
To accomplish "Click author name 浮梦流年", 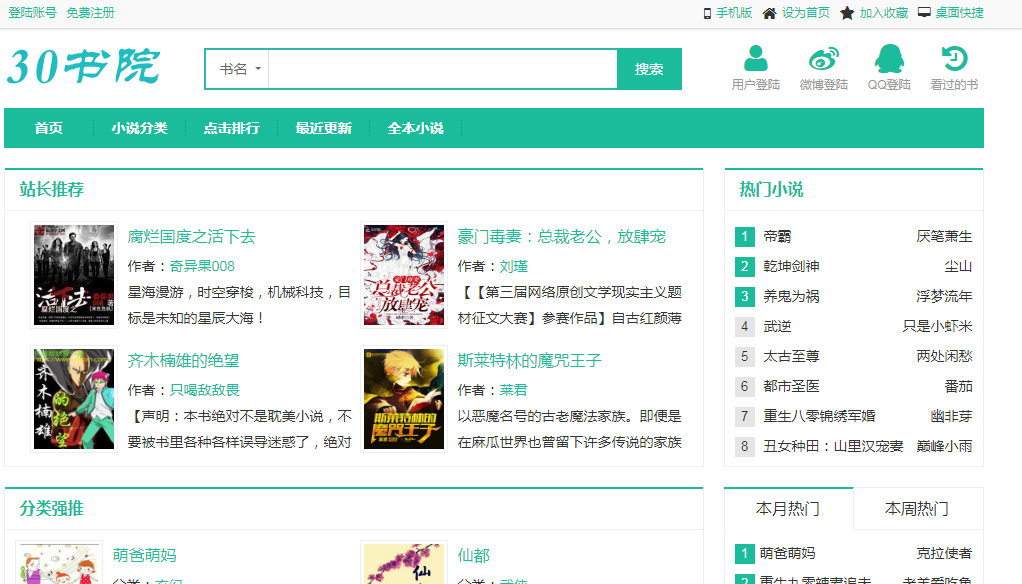I will (x=944, y=296).
